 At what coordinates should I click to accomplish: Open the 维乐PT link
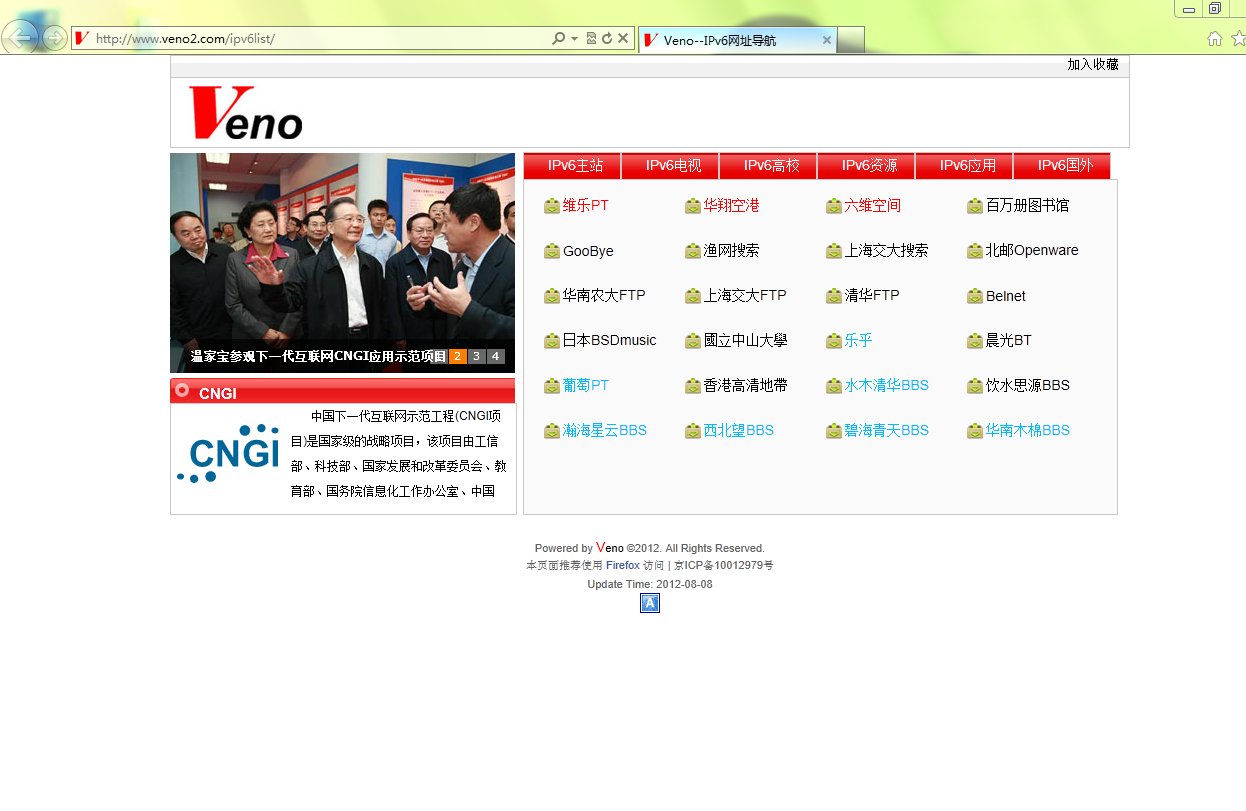(x=585, y=205)
